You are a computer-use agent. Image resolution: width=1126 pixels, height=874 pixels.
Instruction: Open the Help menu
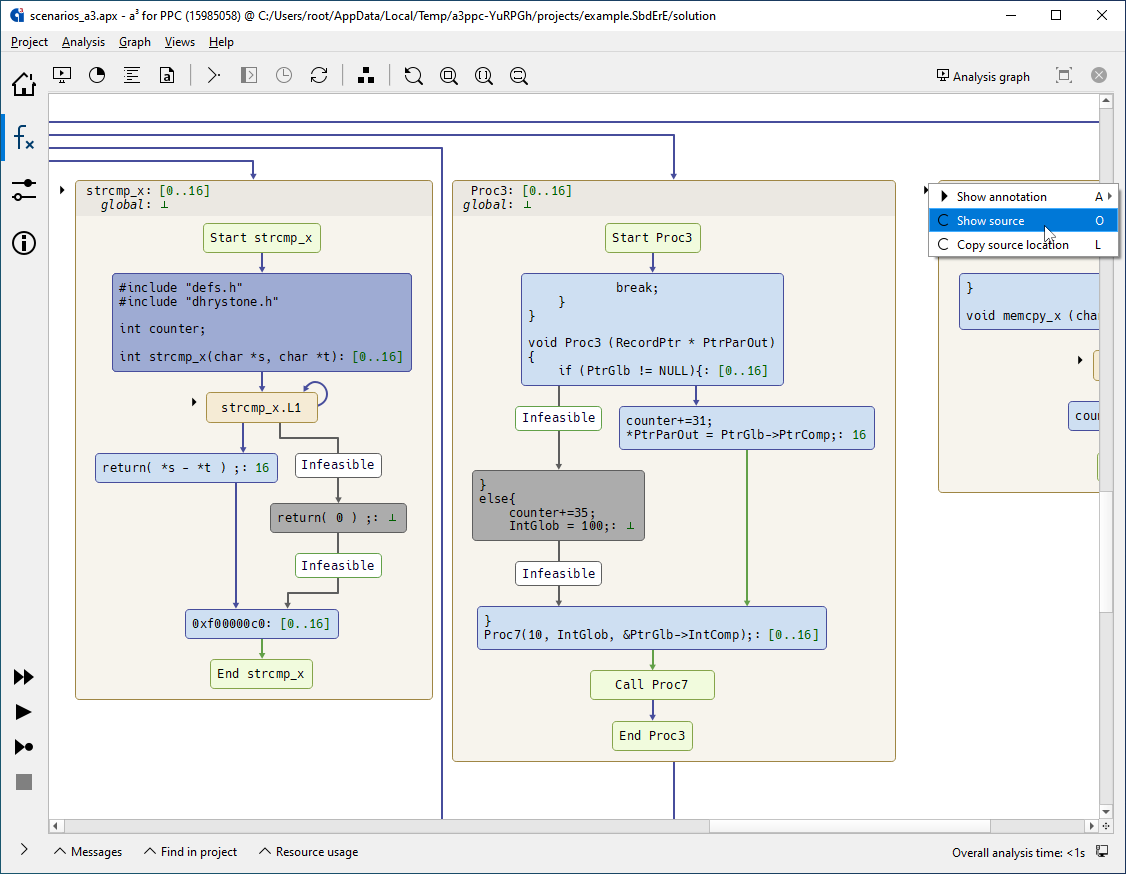(221, 42)
